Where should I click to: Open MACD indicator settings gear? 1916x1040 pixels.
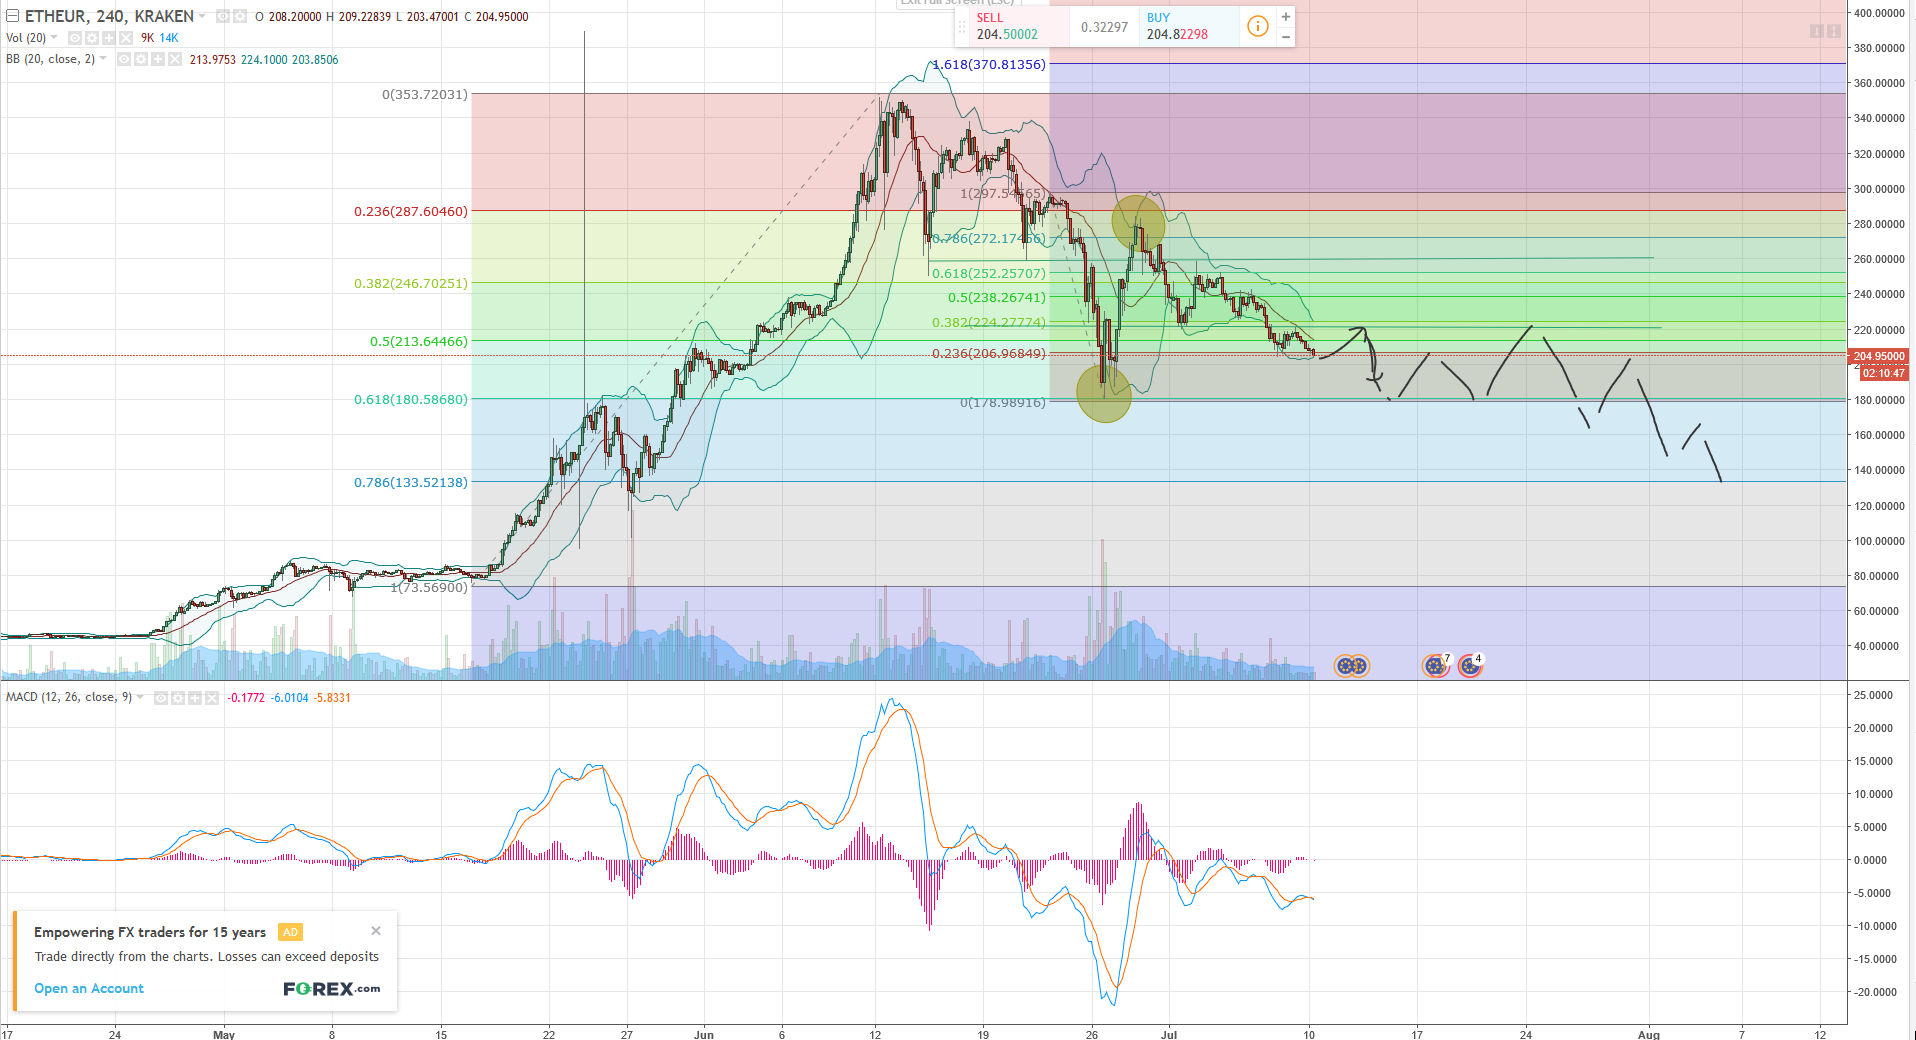pyautogui.click(x=178, y=698)
